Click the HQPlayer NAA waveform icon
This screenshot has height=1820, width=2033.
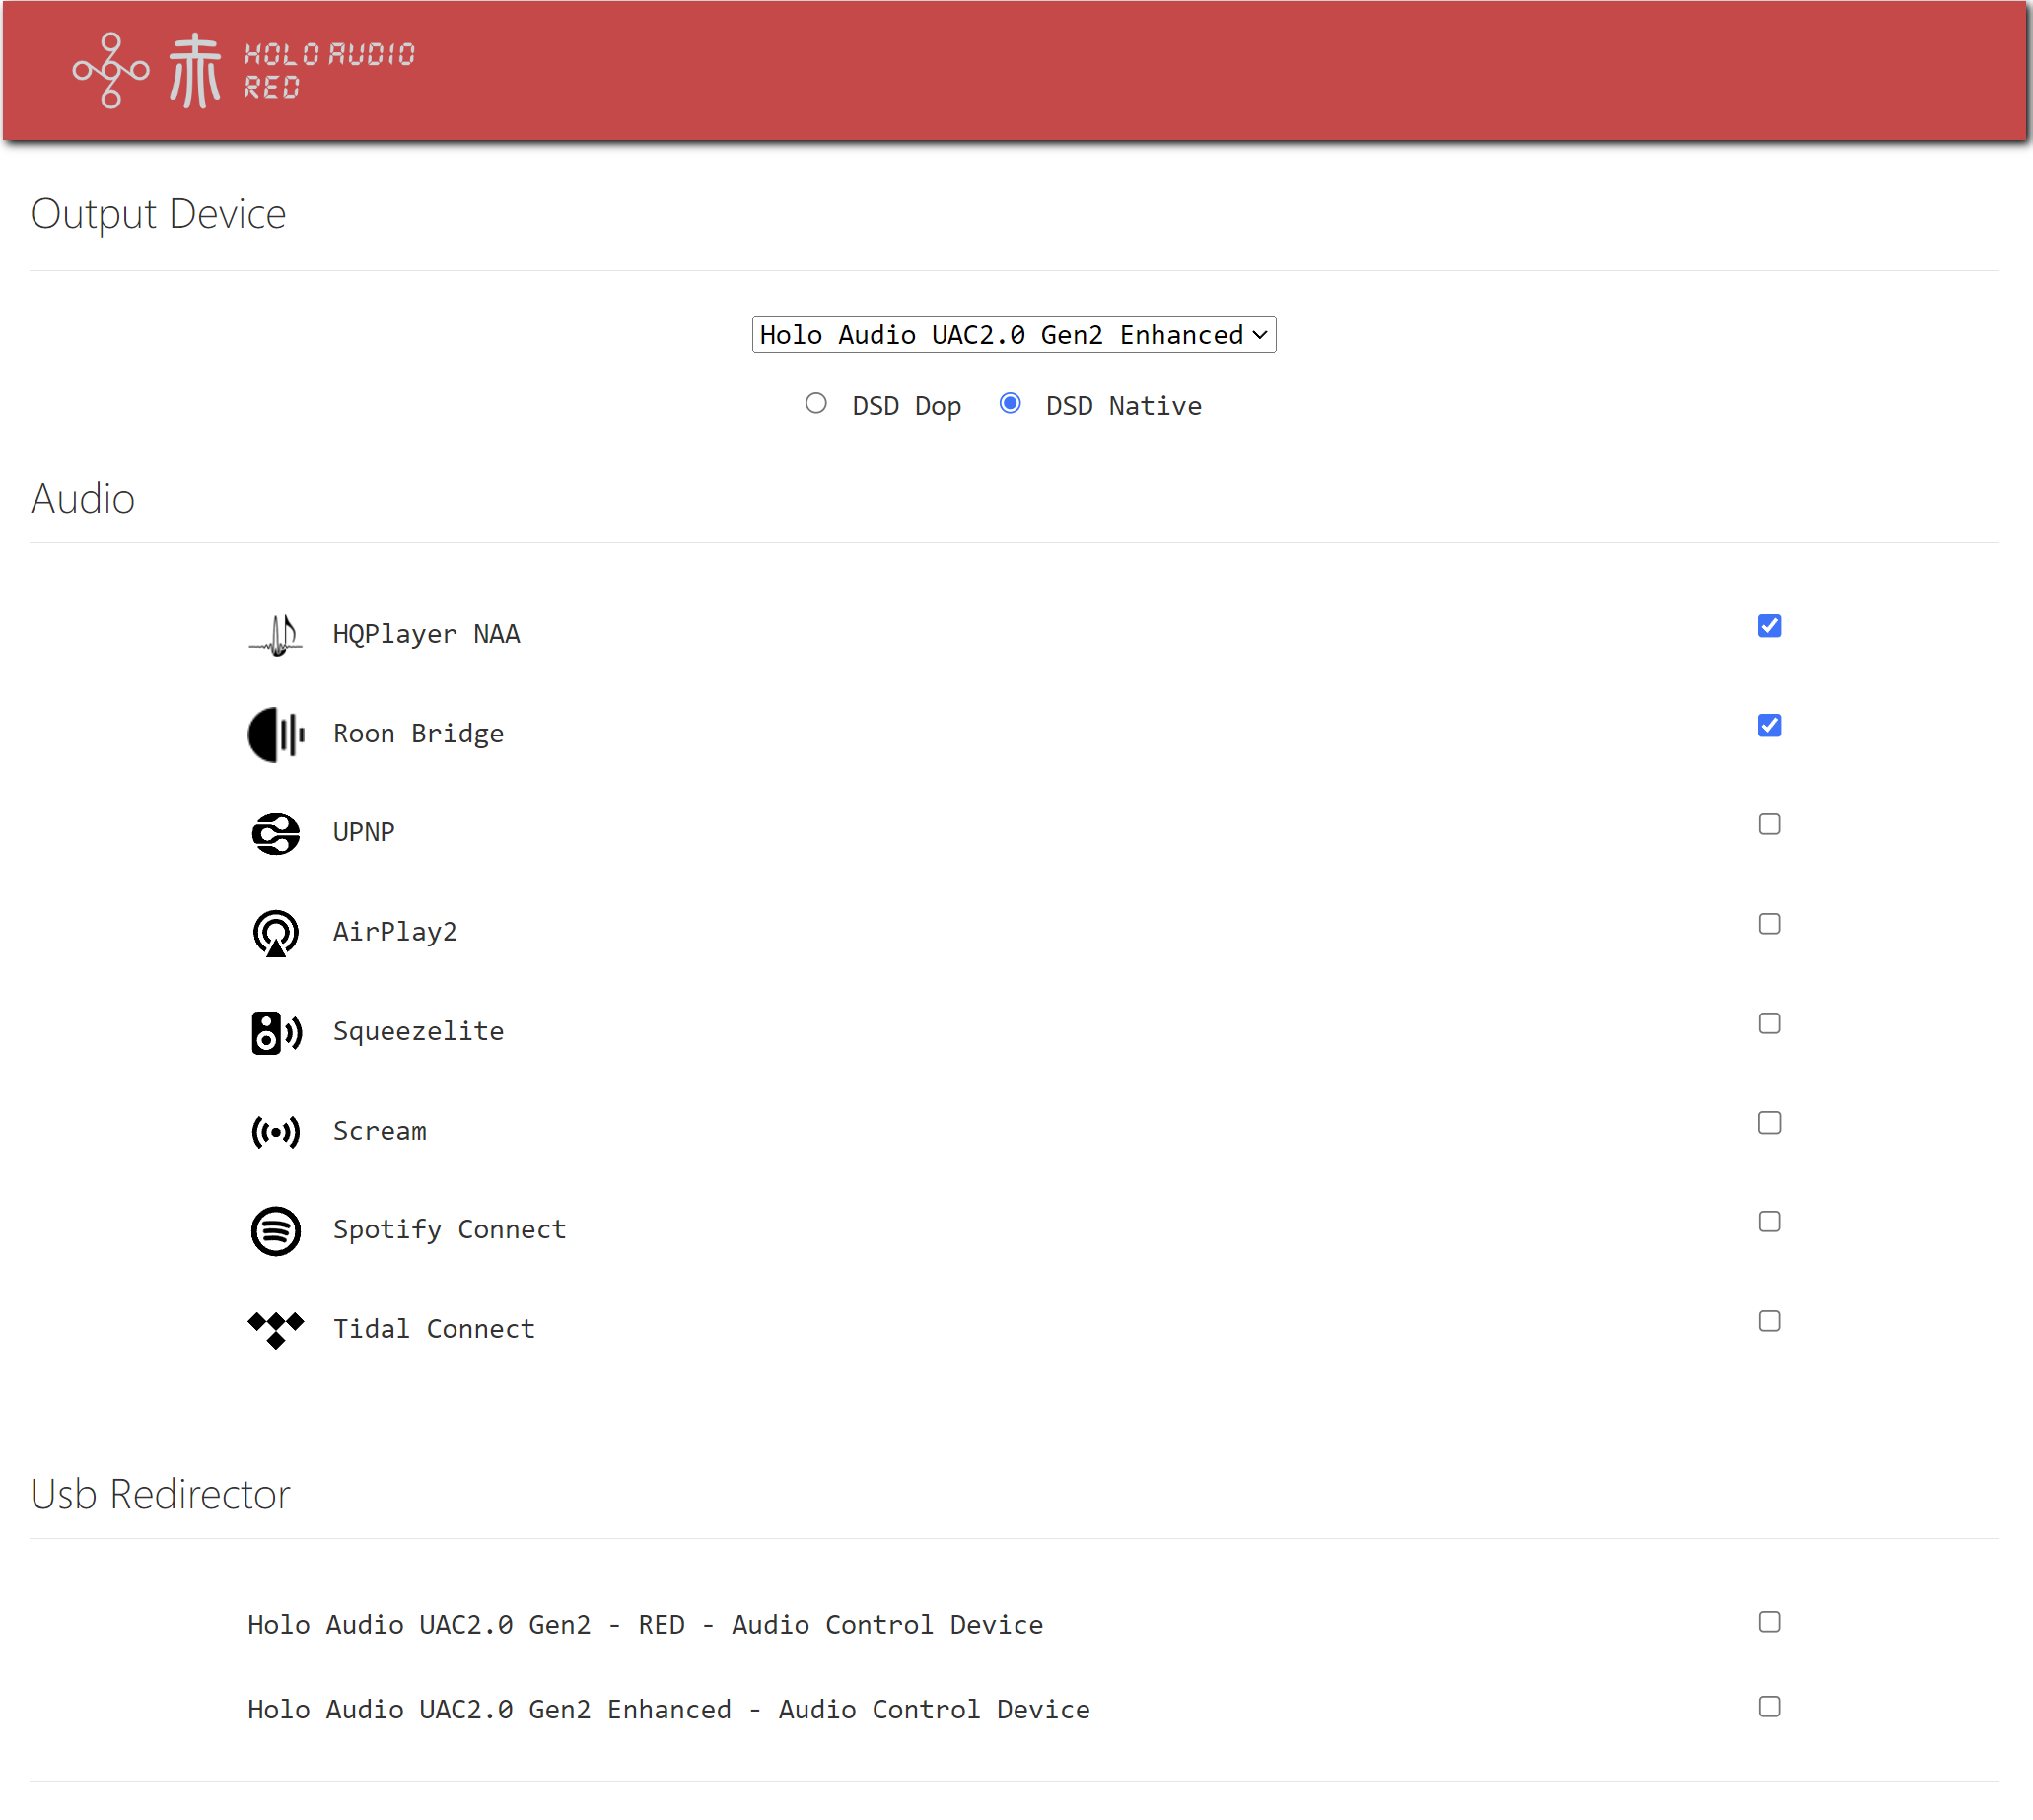coord(275,634)
